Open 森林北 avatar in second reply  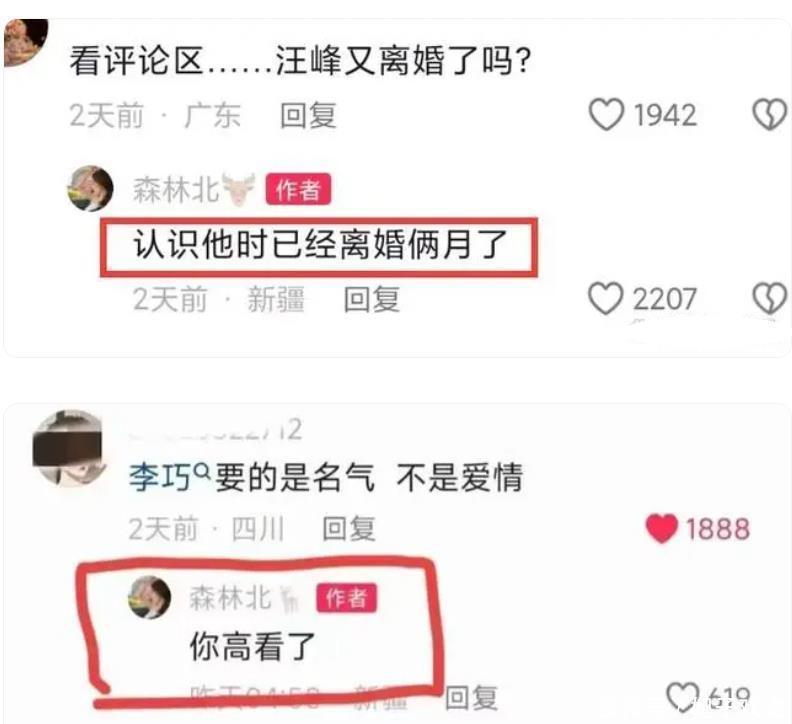coord(148,597)
